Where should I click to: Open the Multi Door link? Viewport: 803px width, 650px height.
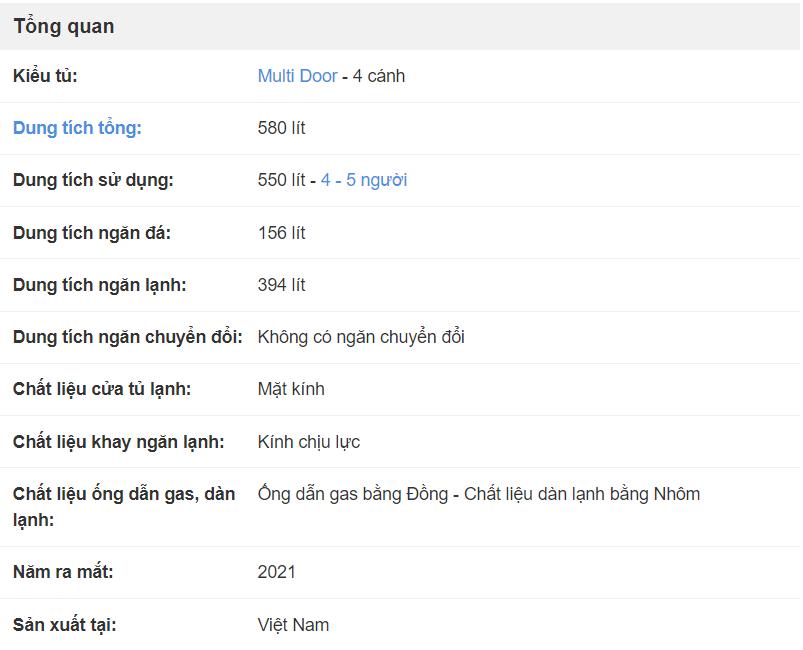[x=297, y=76]
